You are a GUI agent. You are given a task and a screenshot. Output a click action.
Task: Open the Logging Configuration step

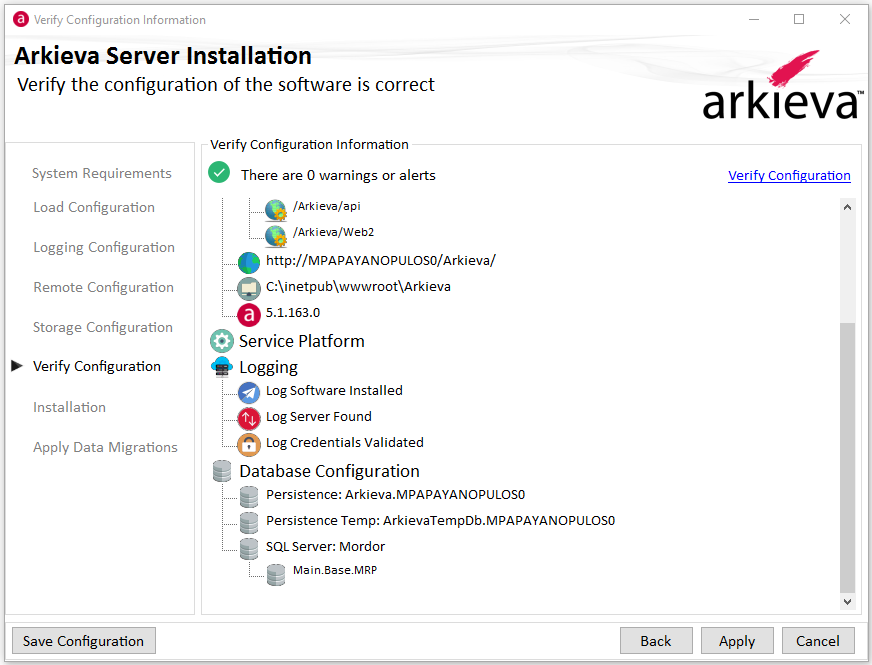point(104,247)
